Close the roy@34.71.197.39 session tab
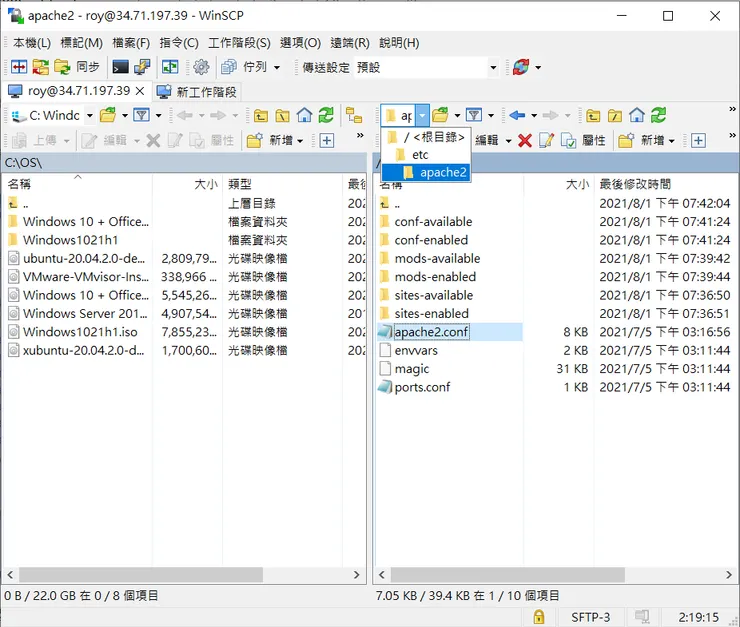740x627 pixels. (140, 91)
